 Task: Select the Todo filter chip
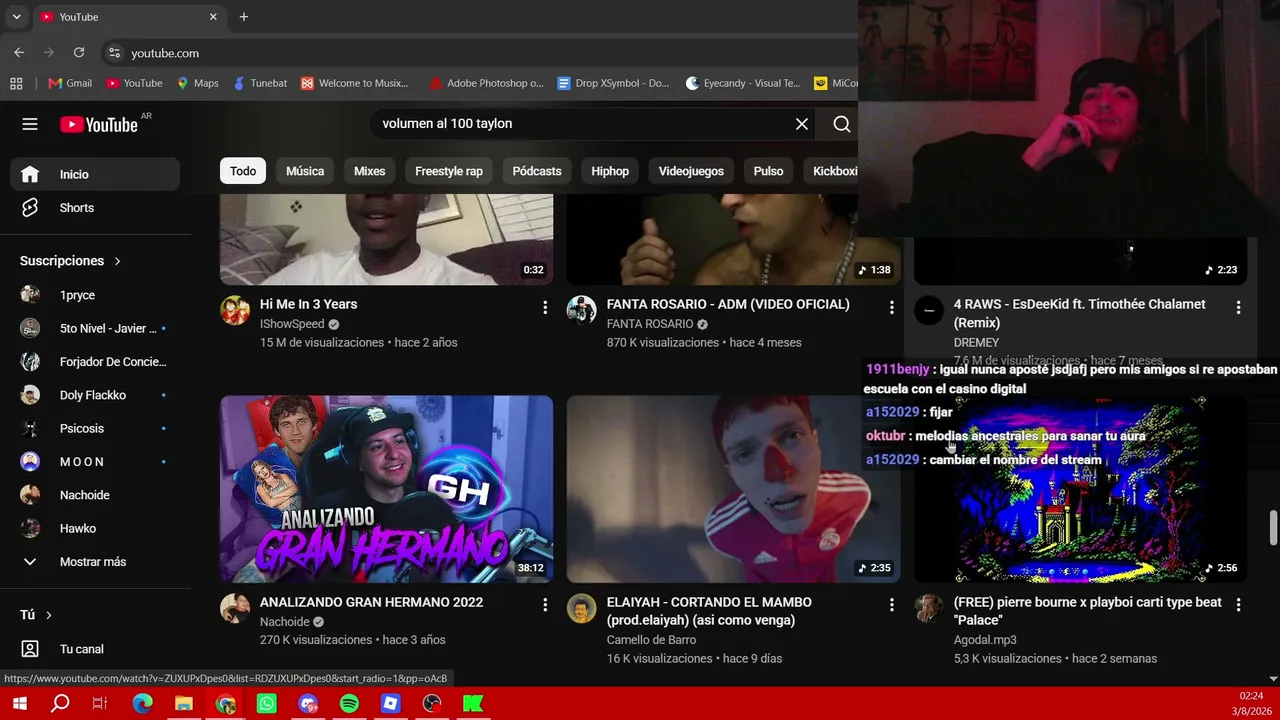(x=243, y=171)
